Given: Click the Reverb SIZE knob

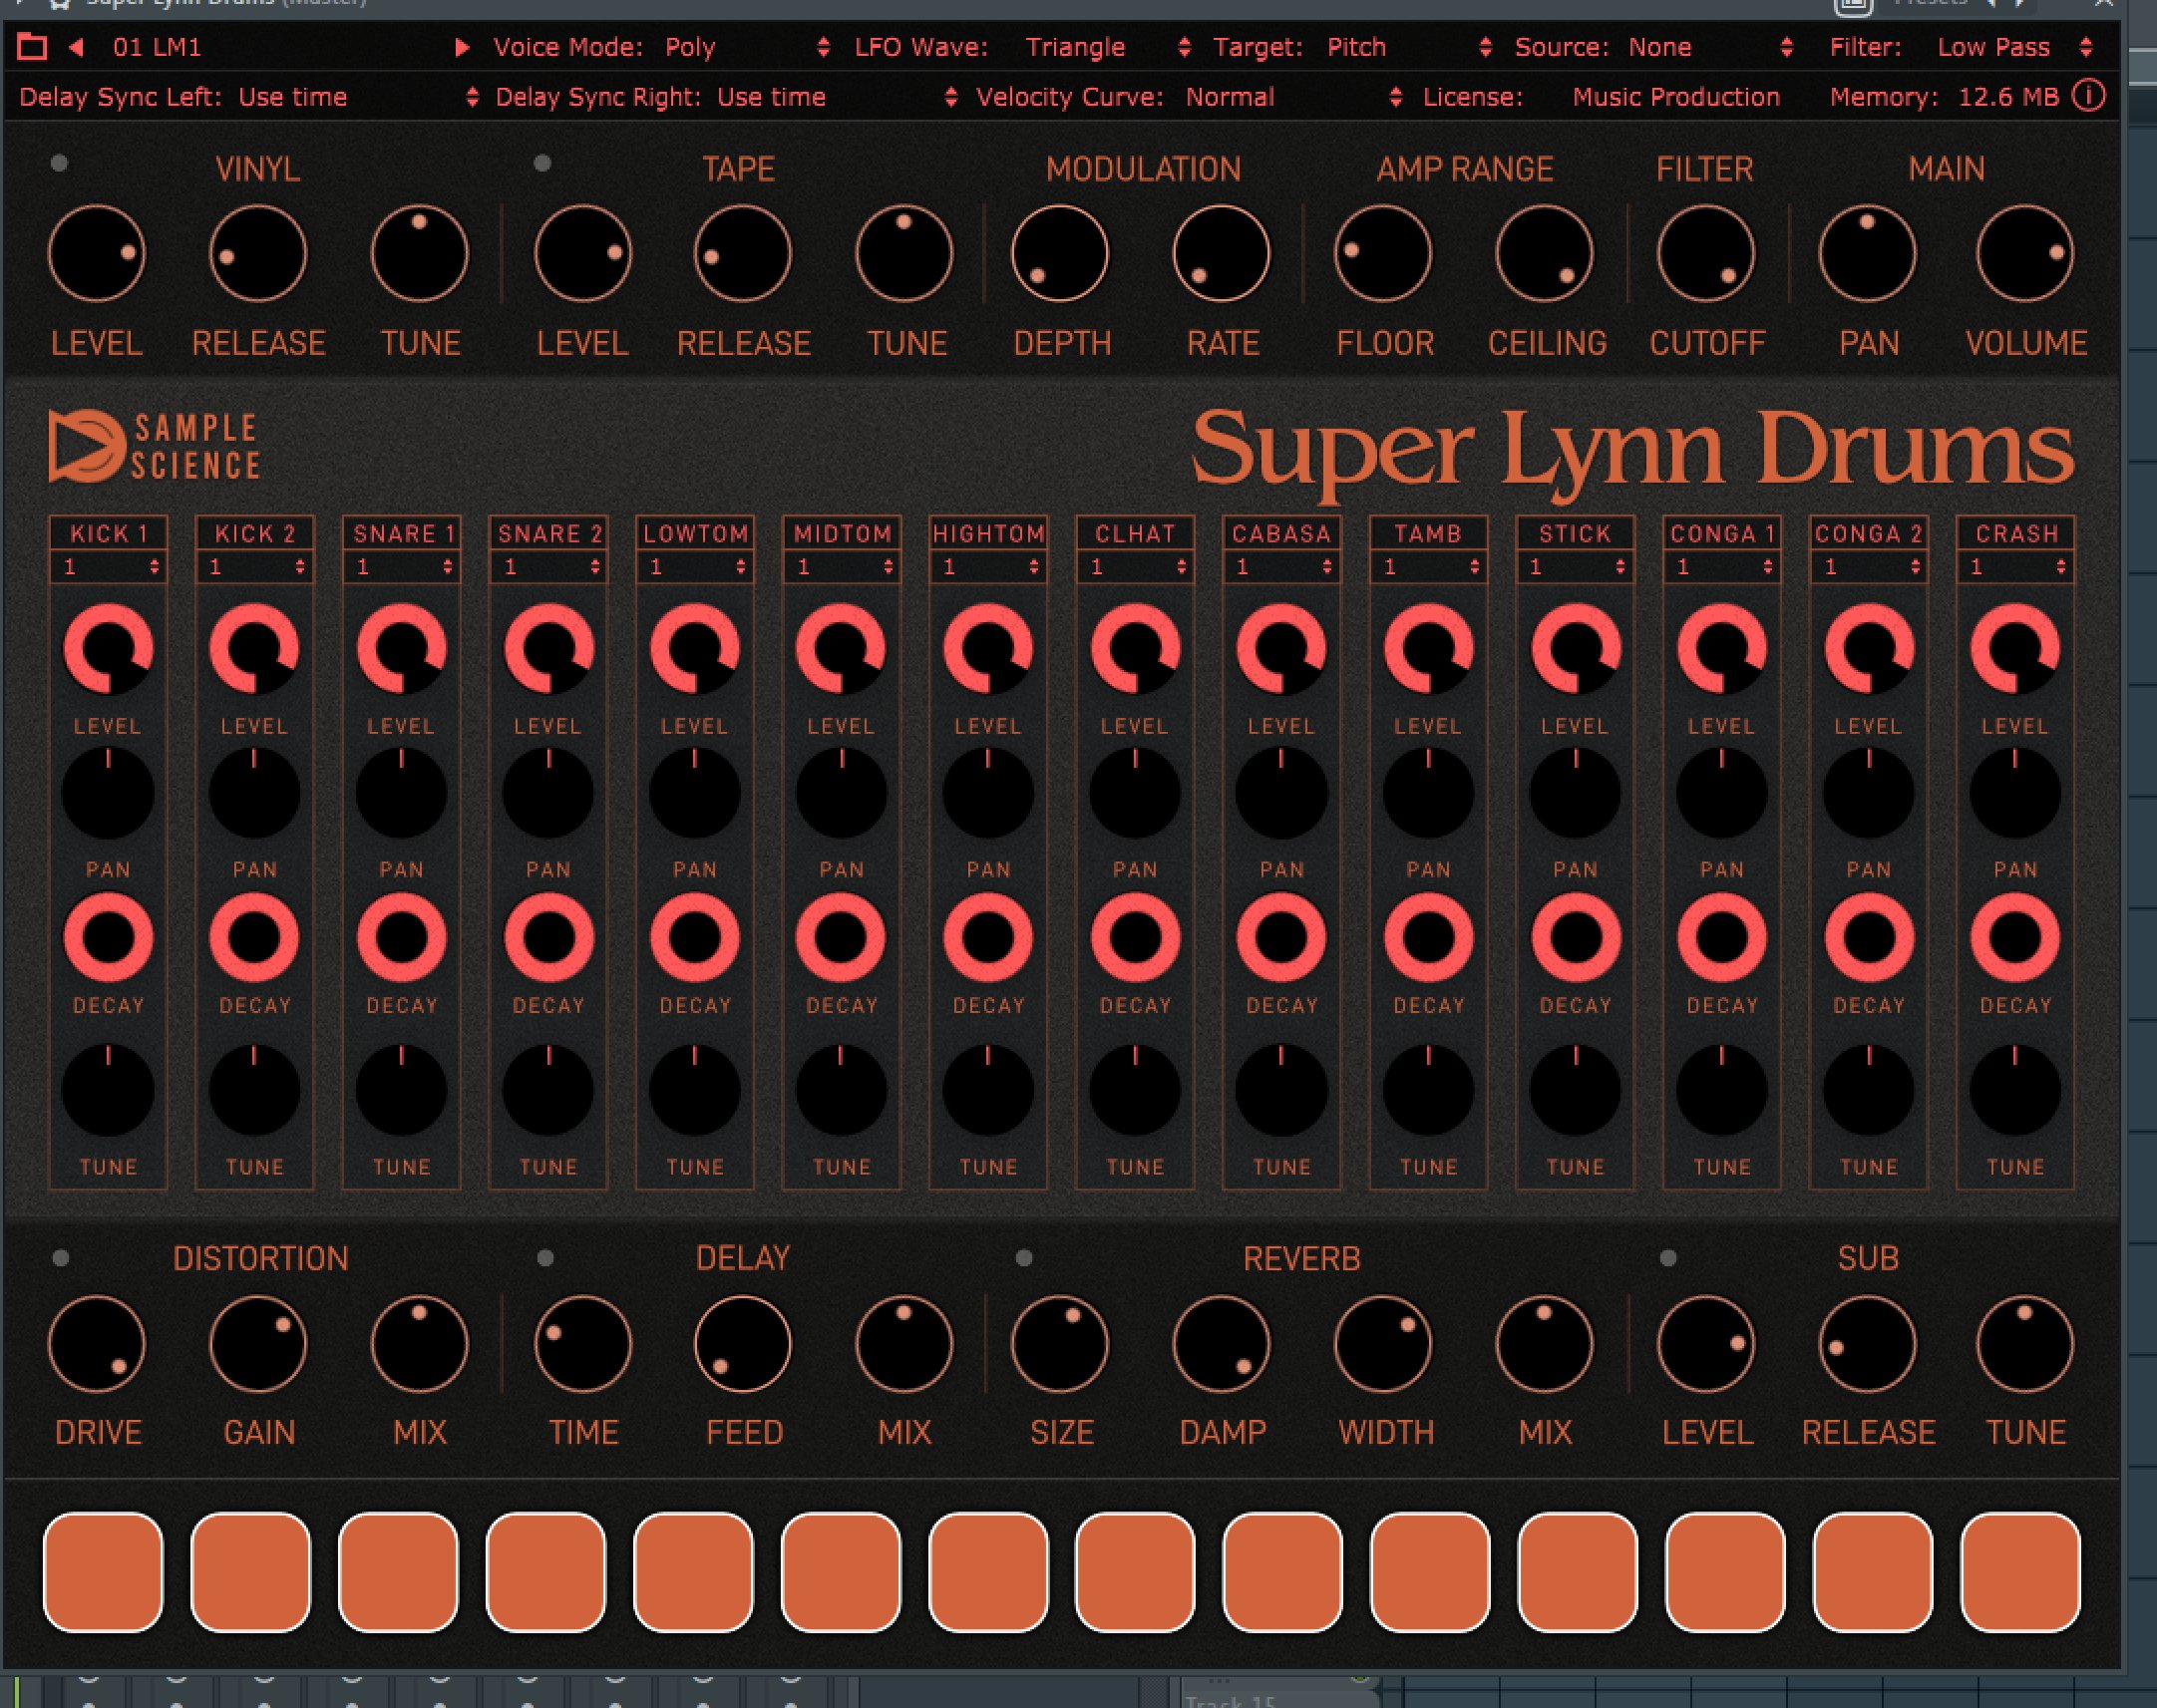Looking at the screenshot, I should [x=1060, y=1344].
